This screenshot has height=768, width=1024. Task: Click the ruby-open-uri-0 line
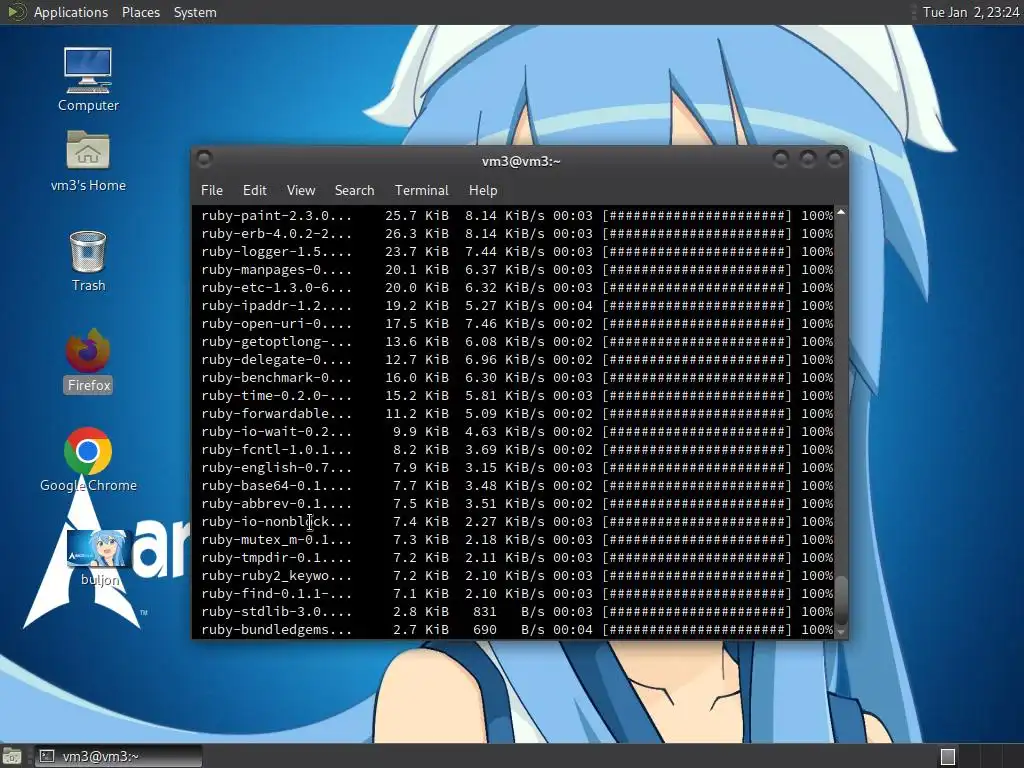tap(517, 323)
